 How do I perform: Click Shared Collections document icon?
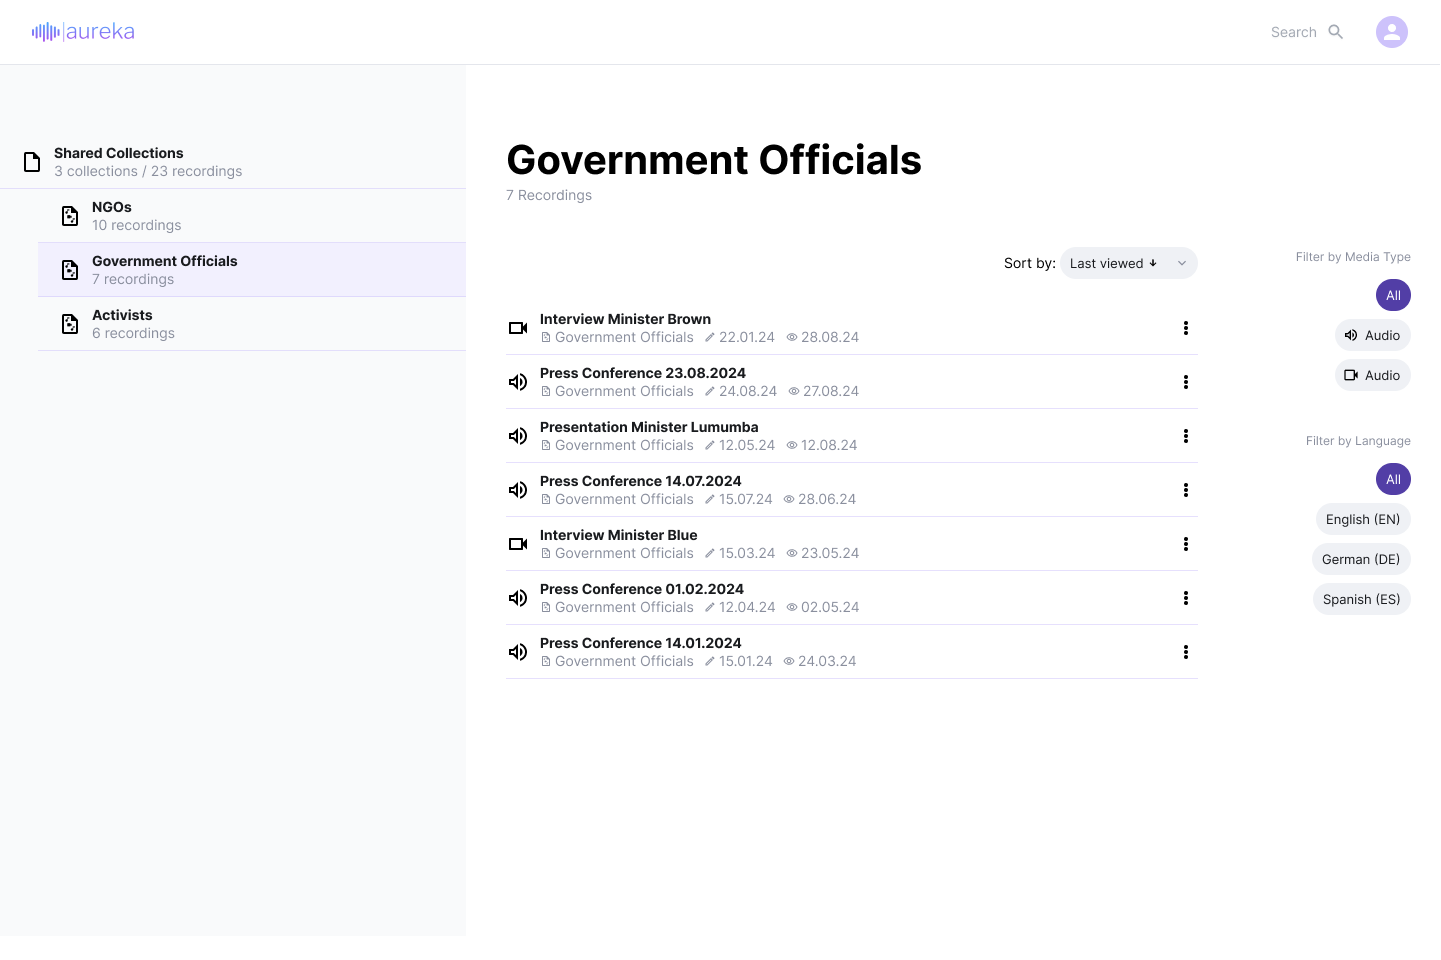tap(32, 162)
